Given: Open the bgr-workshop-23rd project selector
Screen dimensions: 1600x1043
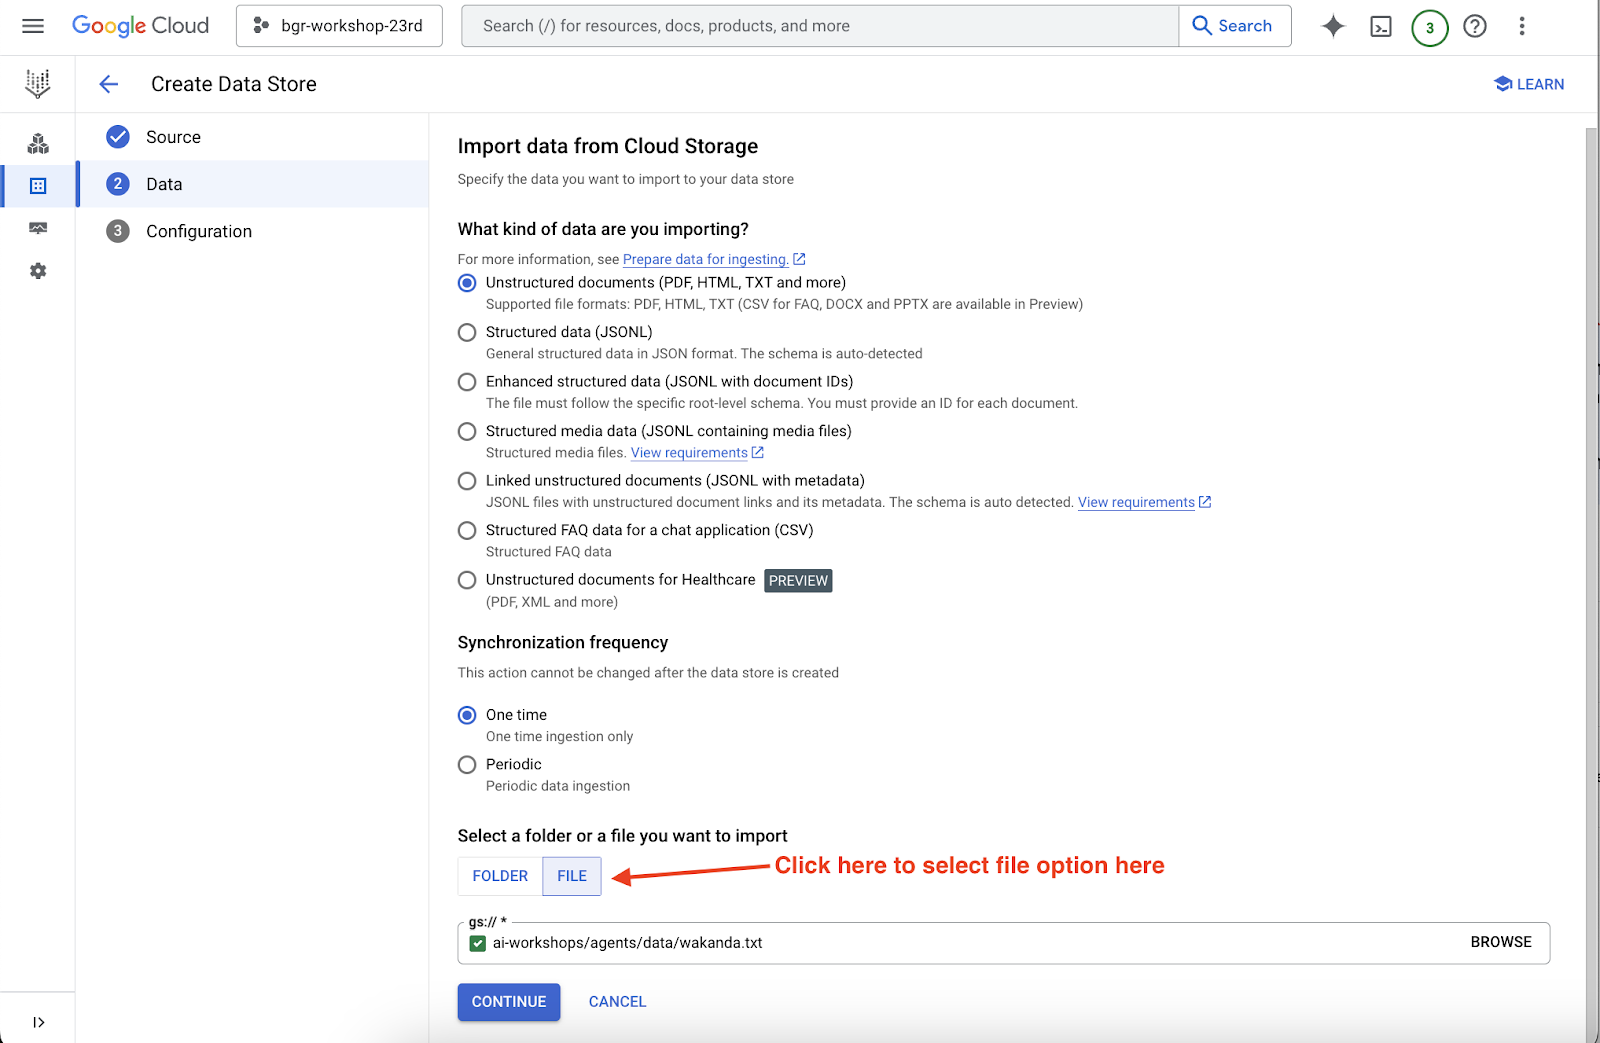Looking at the screenshot, I should (x=339, y=26).
